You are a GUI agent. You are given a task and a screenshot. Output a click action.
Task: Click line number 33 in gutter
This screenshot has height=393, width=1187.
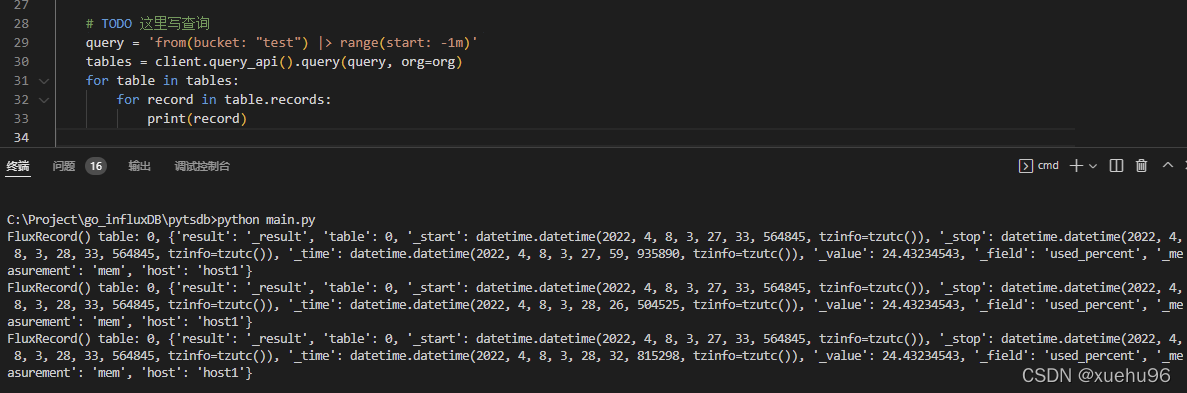(x=21, y=119)
